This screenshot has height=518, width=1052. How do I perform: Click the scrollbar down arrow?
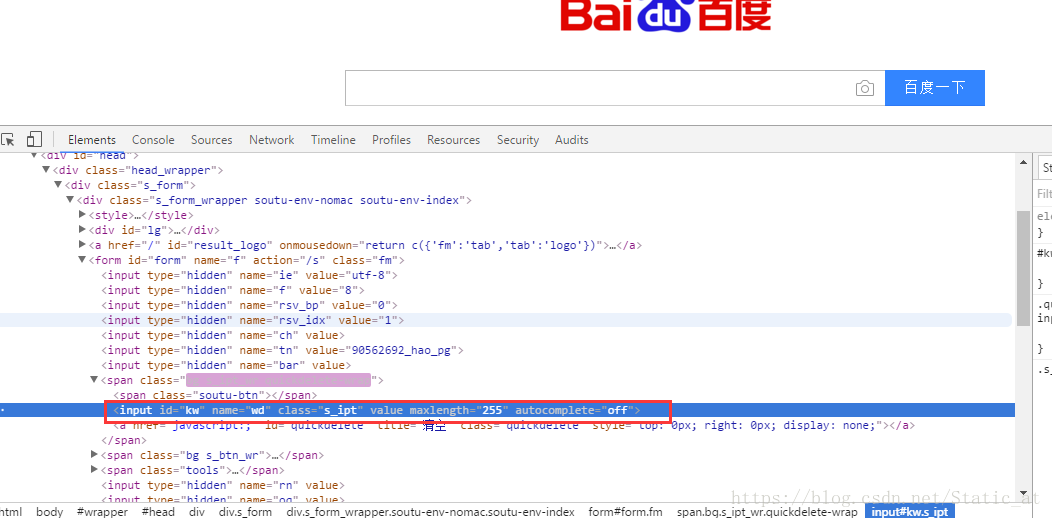coord(1024,493)
